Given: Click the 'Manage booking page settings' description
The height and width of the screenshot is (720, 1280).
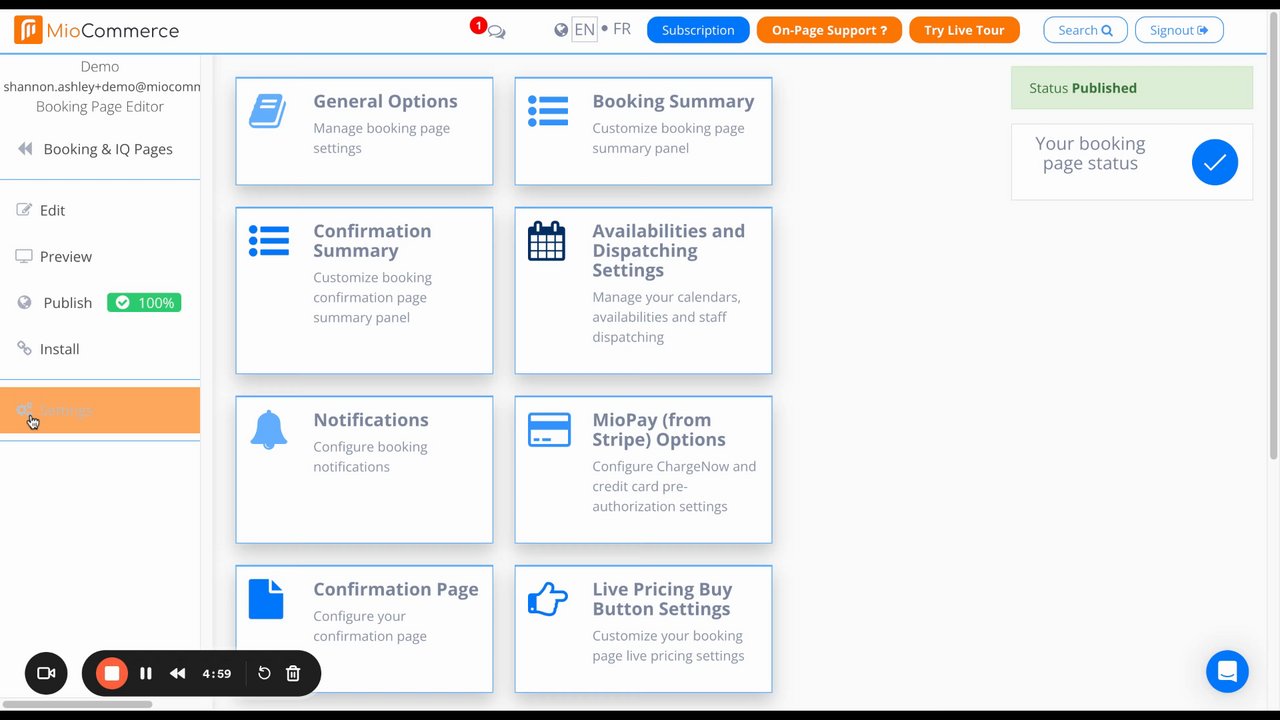Looking at the screenshot, I should pos(381,138).
